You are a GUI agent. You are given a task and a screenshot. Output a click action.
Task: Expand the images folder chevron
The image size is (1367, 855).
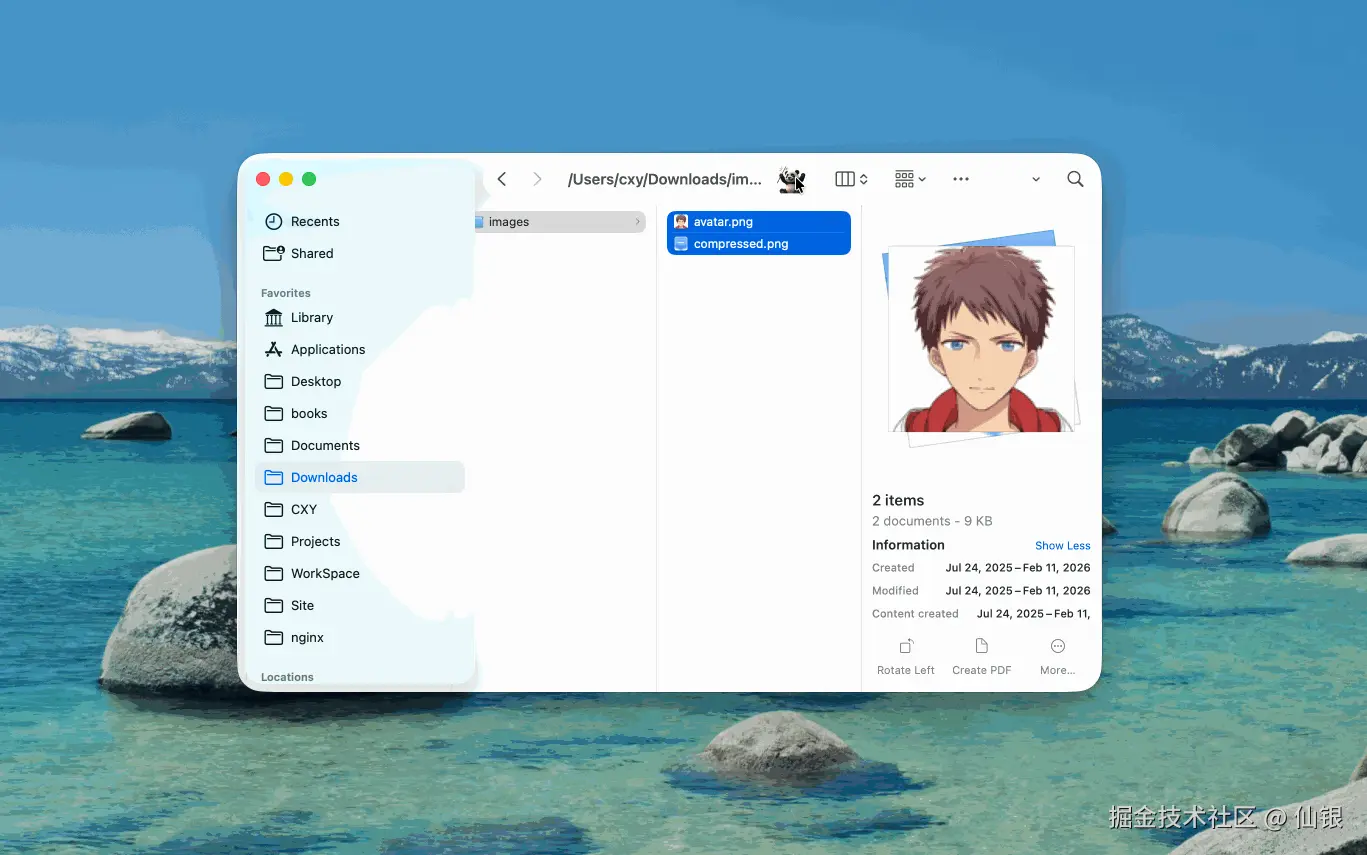tap(637, 221)
